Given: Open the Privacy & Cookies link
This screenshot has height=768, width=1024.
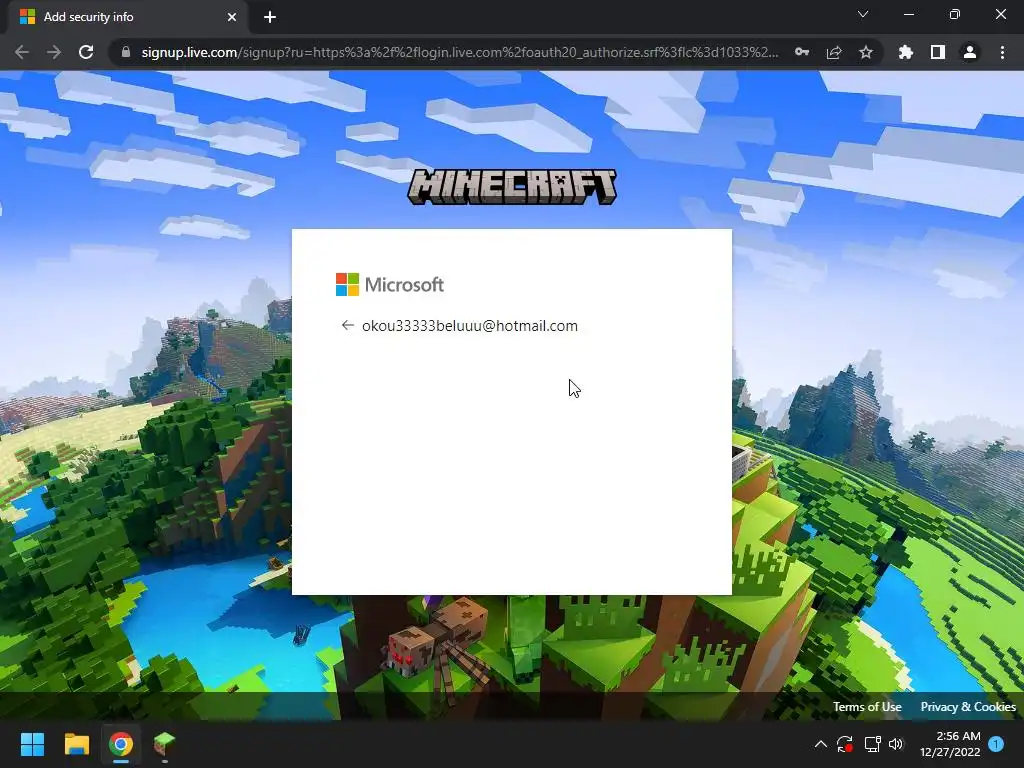Looking at the screenshot, I should (968, 707).
